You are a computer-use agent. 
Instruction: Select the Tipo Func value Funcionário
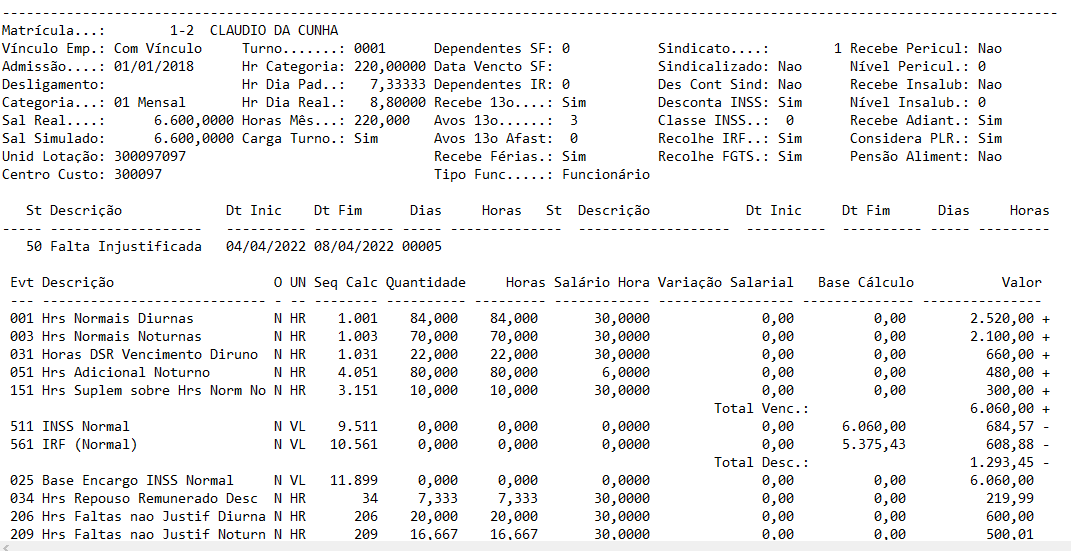(x=607, y=174)
